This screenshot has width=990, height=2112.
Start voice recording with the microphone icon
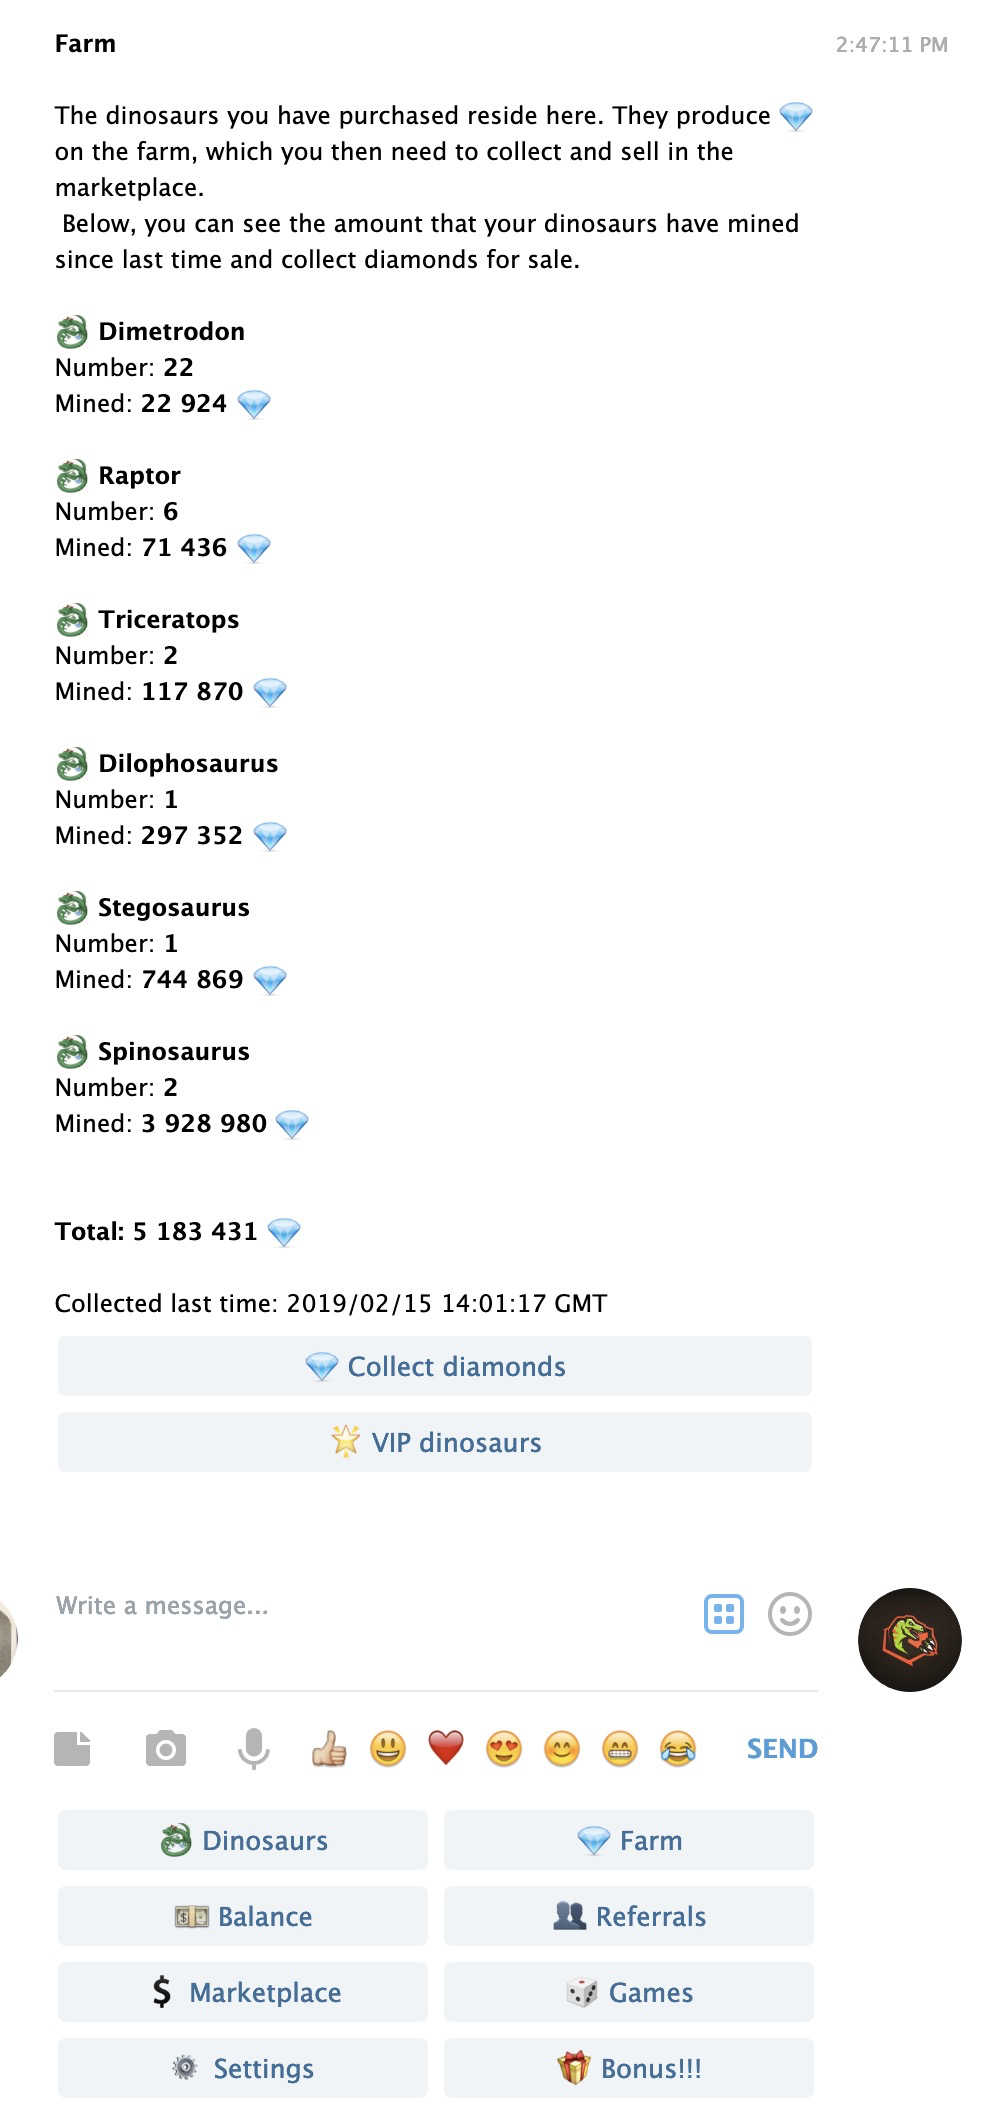pyautogui.click(x=254, y=1748)
